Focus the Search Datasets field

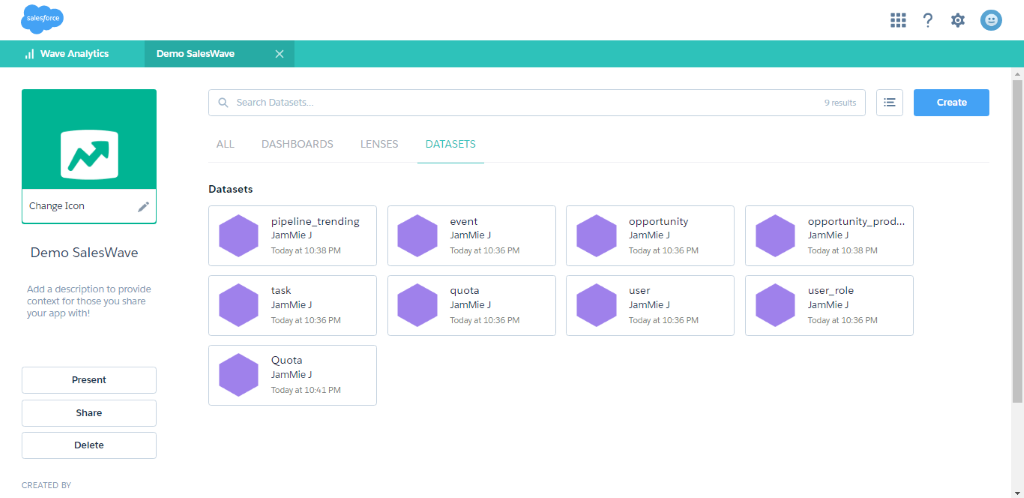coord(537,102)
